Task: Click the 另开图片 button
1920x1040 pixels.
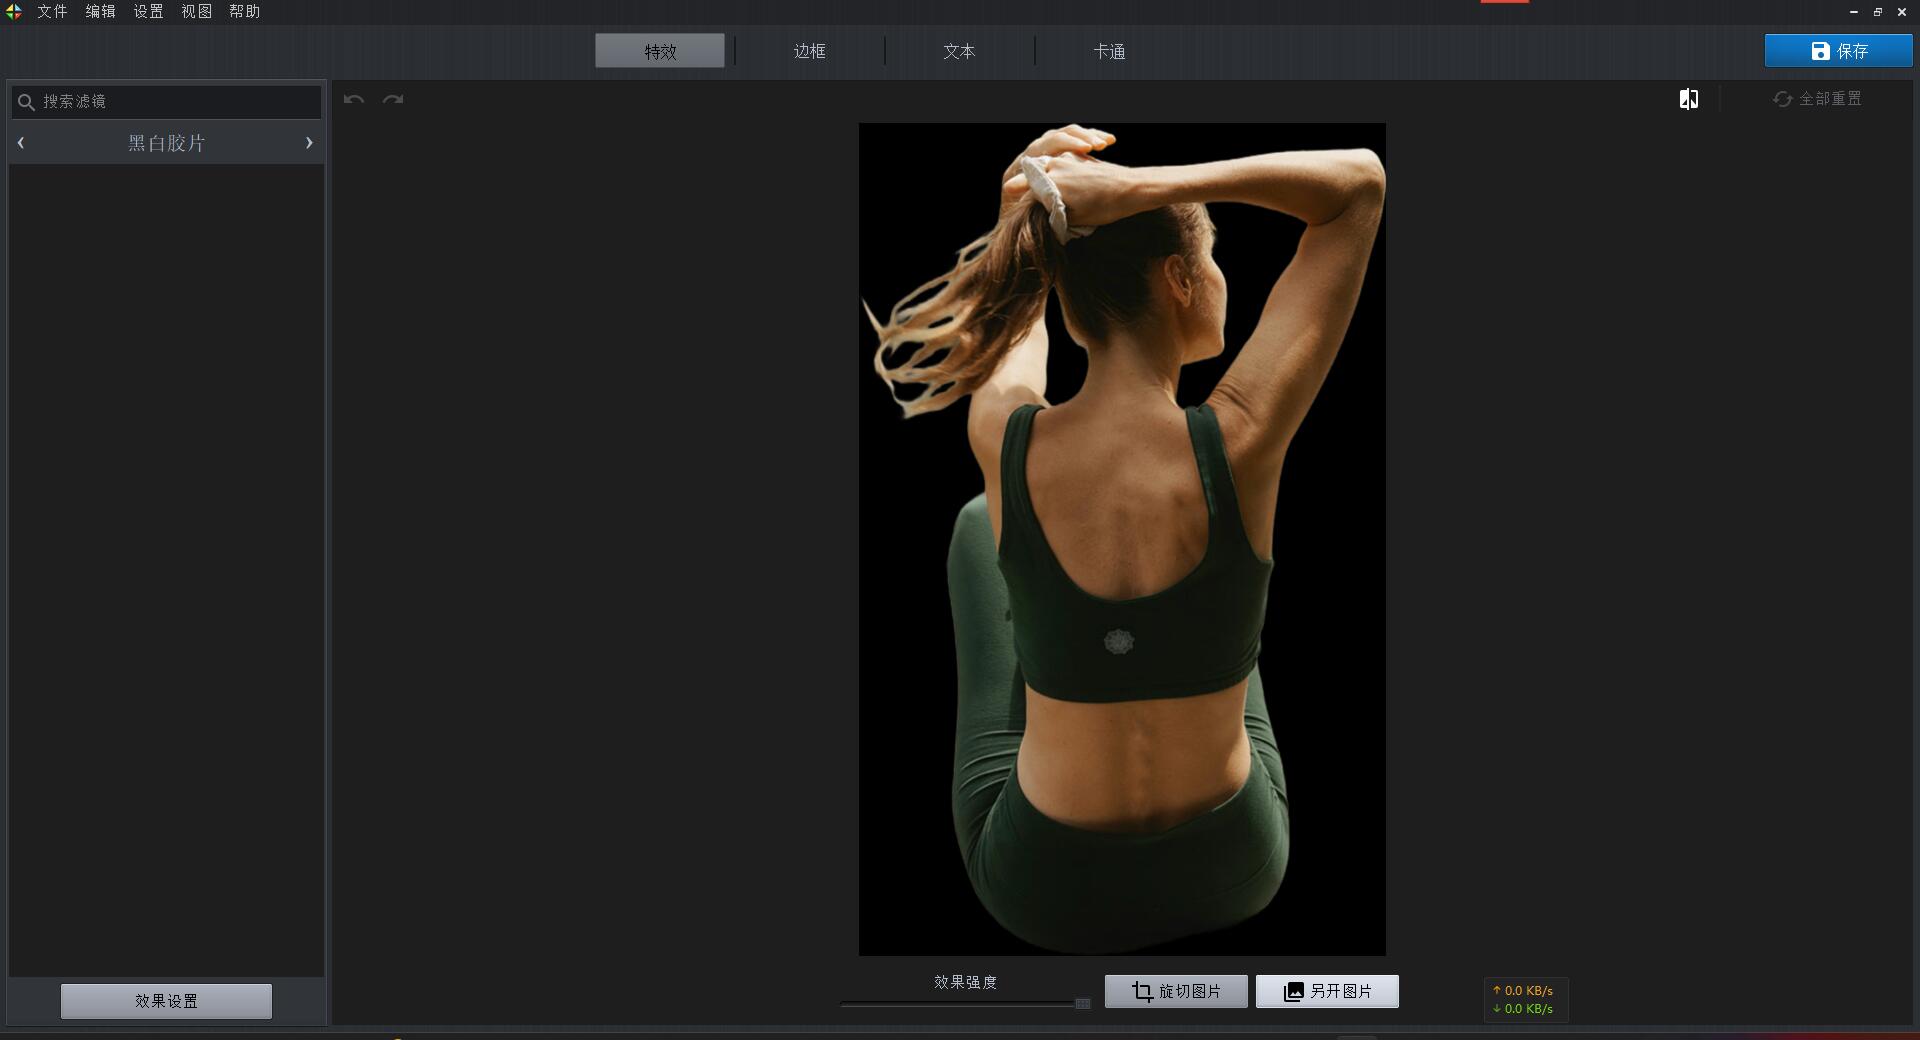Action: 1327,991
